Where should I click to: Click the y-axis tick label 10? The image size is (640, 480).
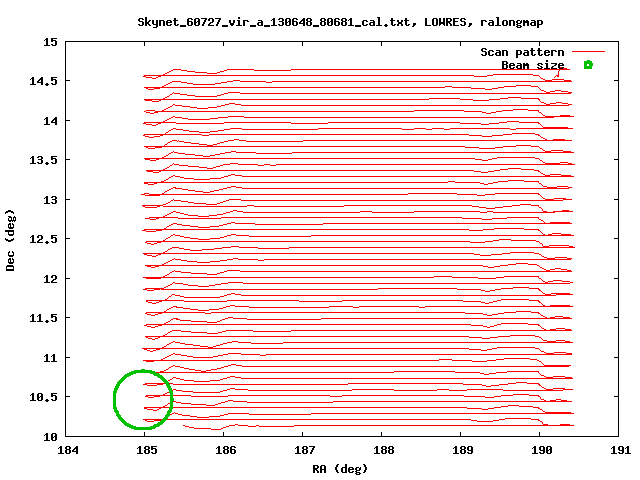tap(50, 437)
